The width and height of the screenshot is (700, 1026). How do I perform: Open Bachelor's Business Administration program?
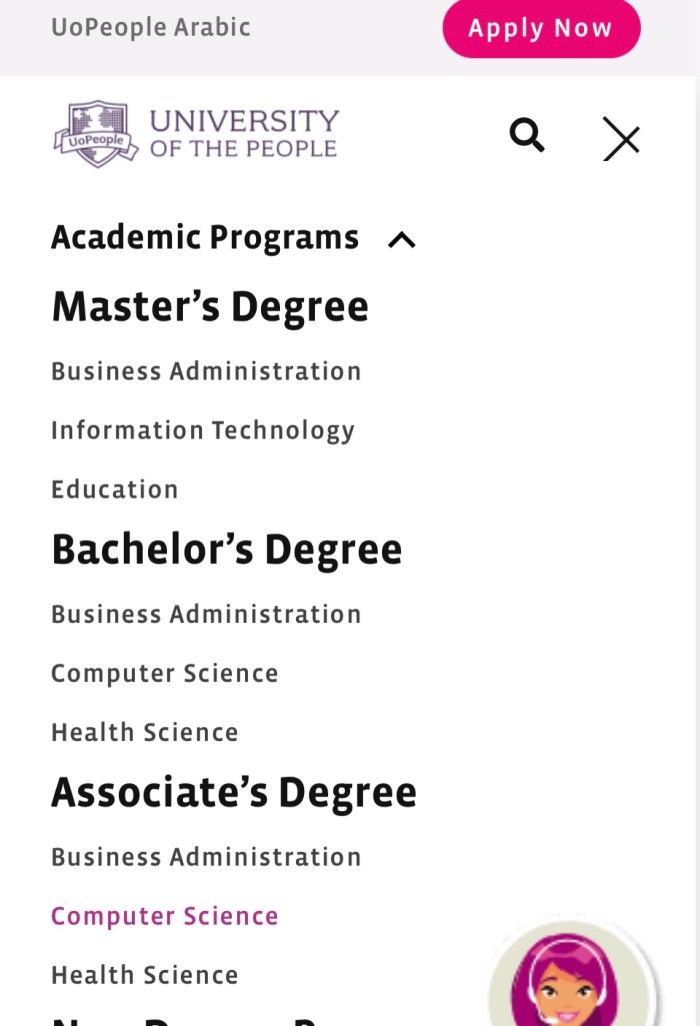[x=206, y=614]
